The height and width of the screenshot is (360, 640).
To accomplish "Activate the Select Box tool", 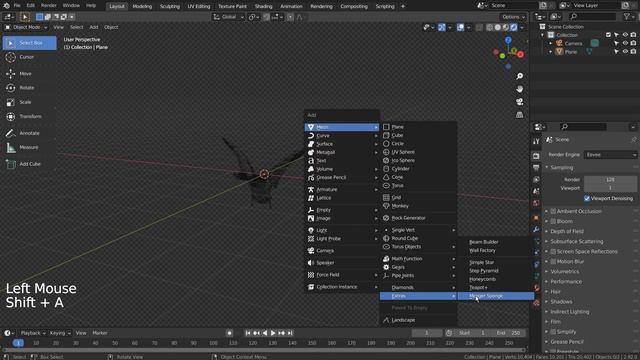I will coord(29,43).
